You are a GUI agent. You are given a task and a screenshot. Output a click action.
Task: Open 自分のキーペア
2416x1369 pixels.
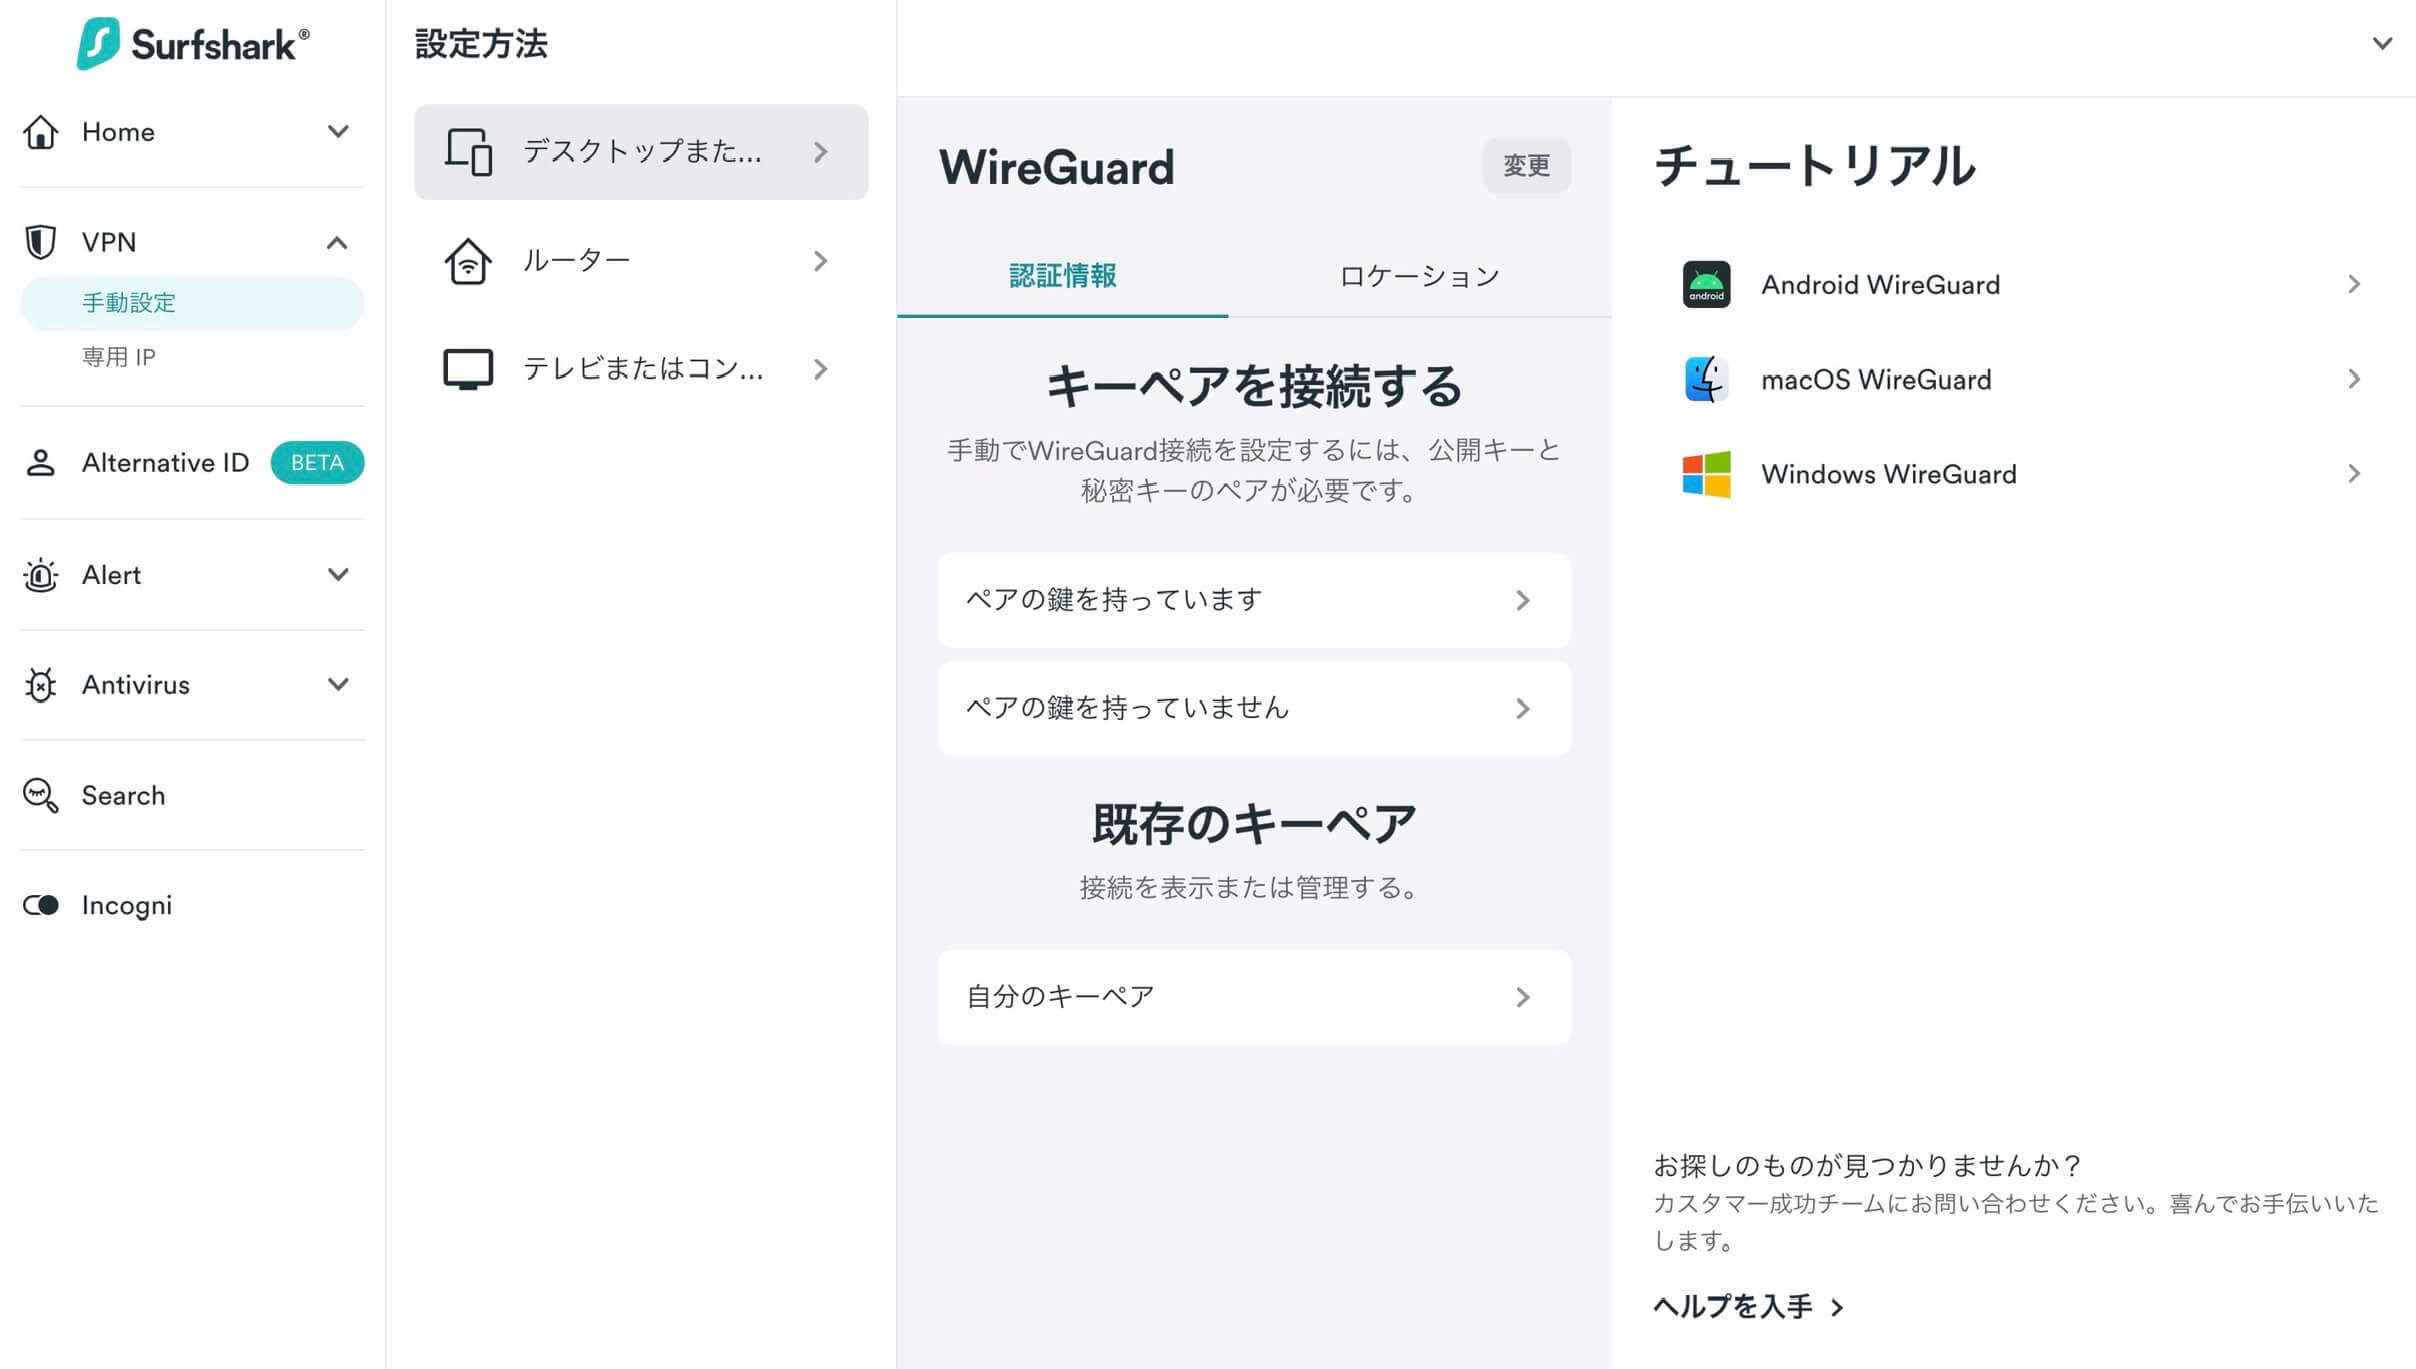tap(1254, 997)
